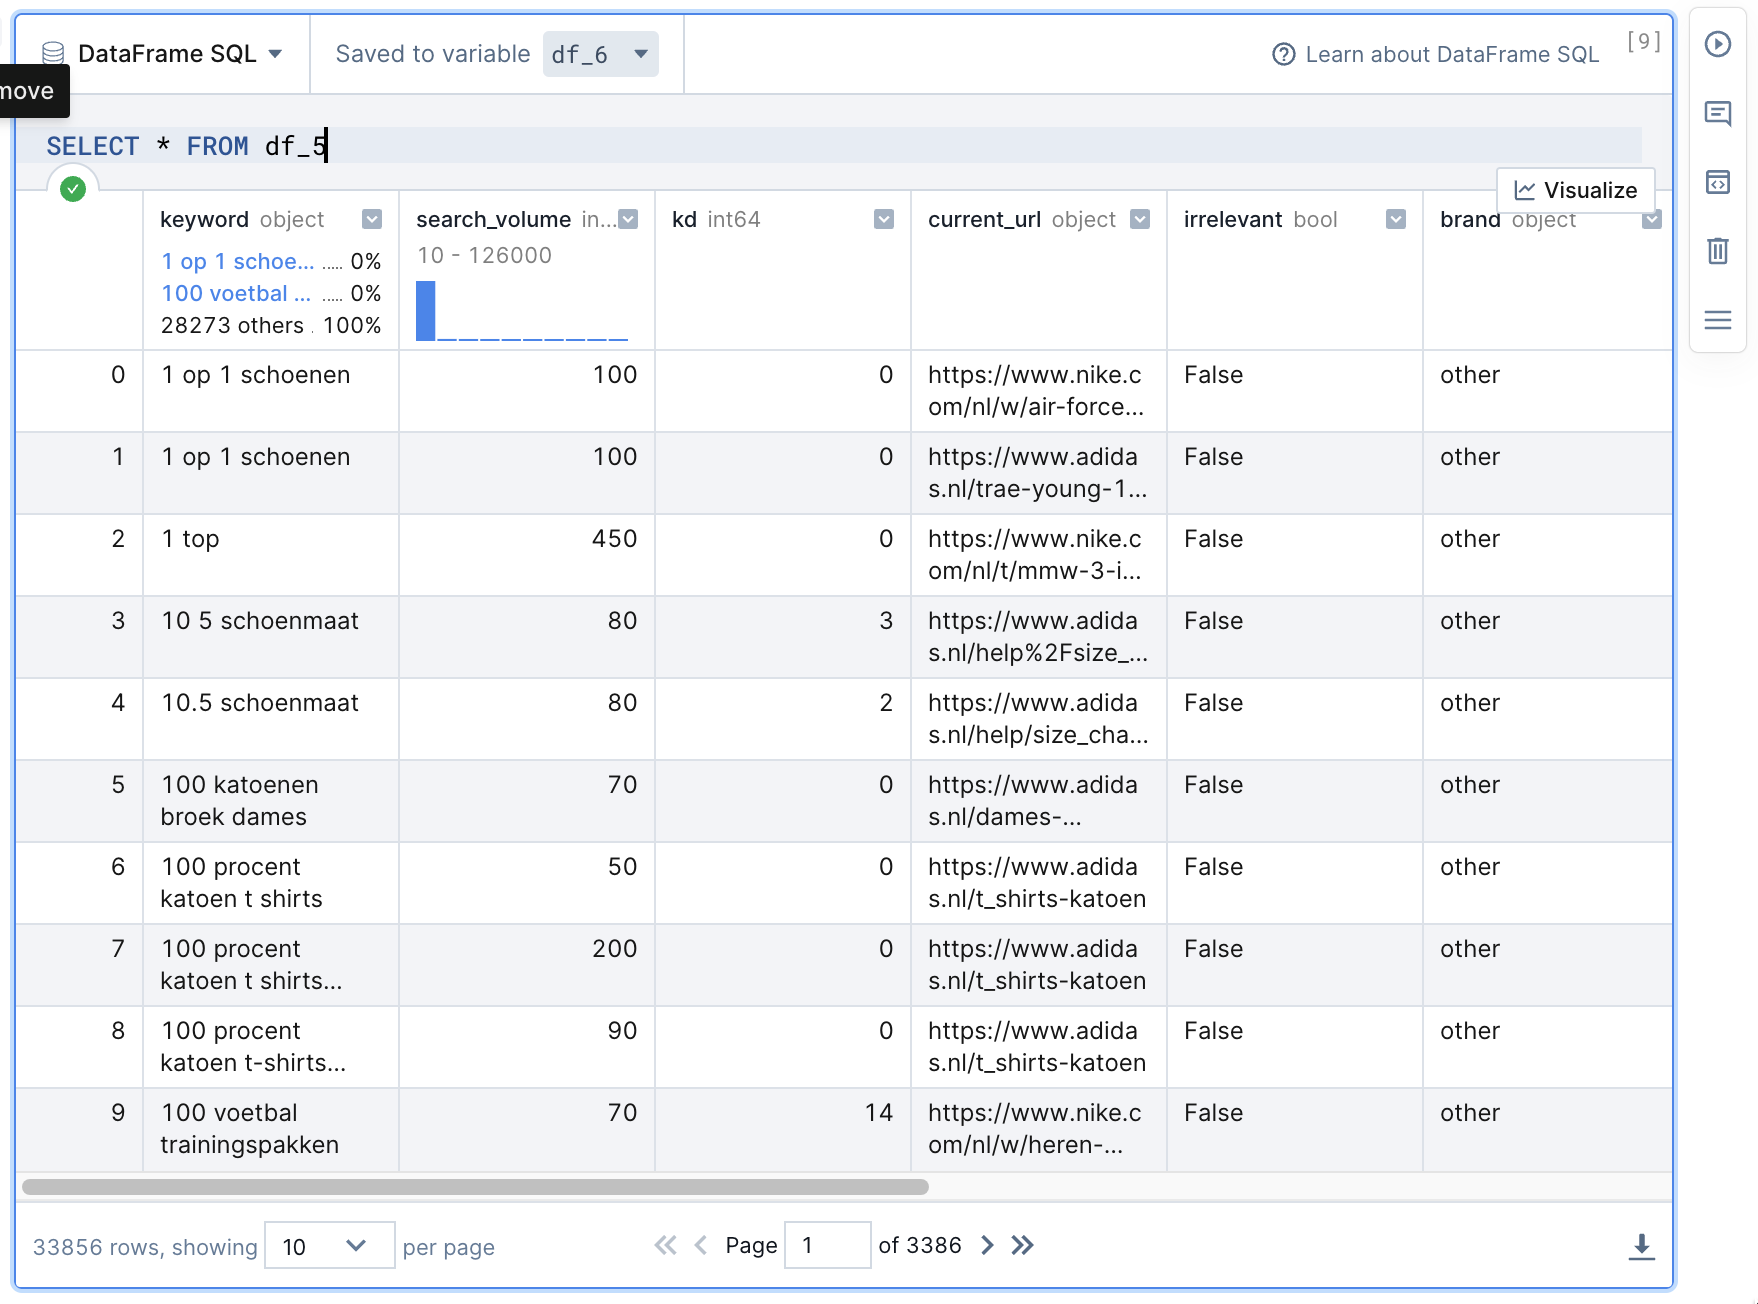
Task: Select adidas trae-young URL cell
Action: coord(1039,473)
